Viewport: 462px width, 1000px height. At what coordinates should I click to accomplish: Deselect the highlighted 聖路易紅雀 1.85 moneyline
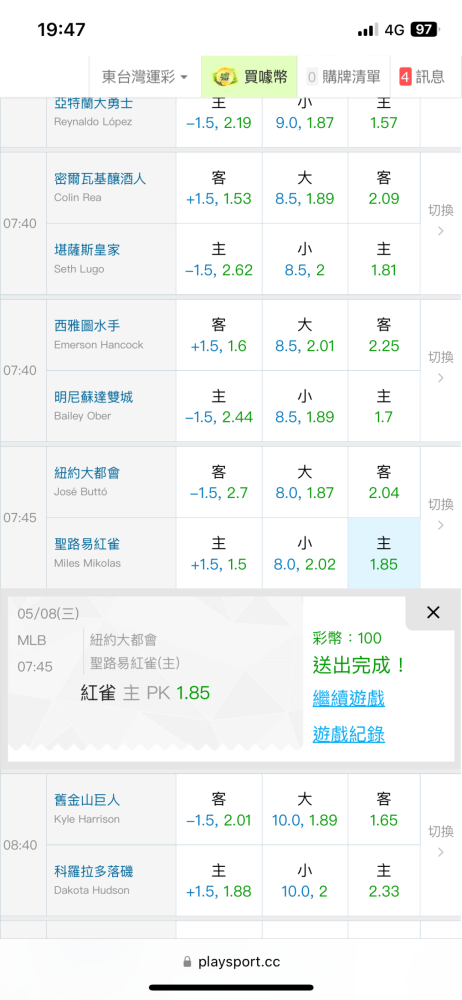pos(384,553)
